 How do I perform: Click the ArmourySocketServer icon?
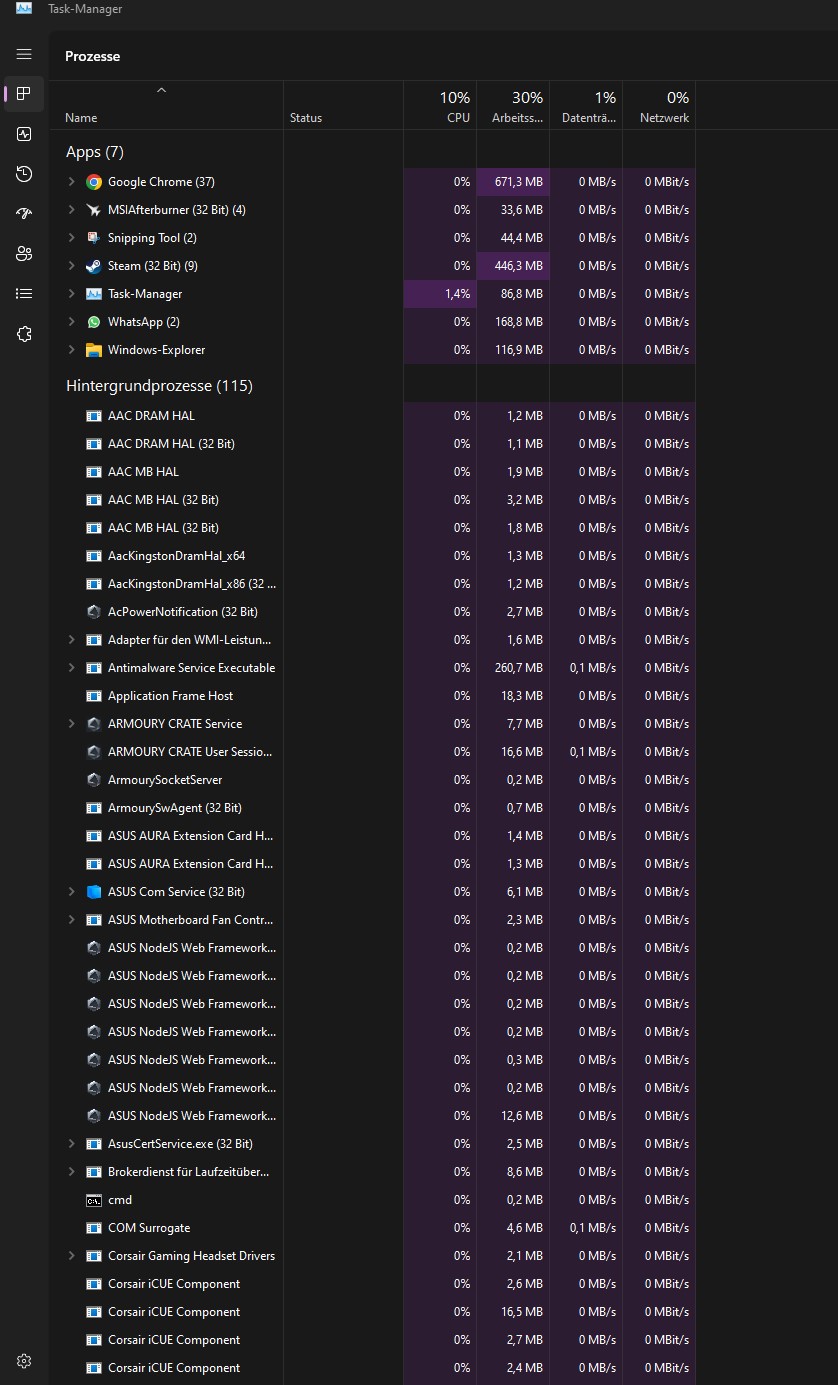click(x=94, y=780)
